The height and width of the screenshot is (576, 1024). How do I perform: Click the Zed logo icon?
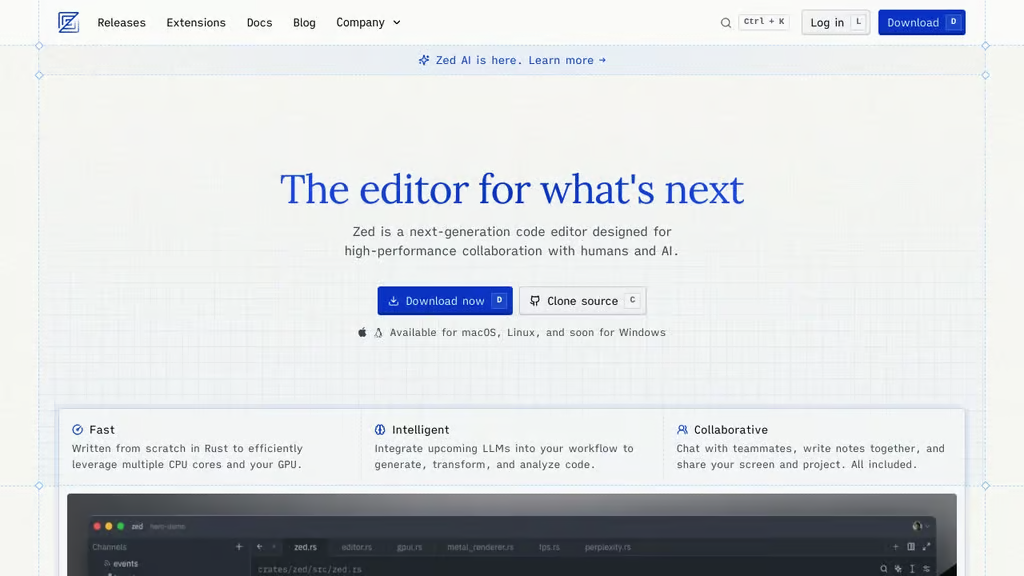pos(69,22)
